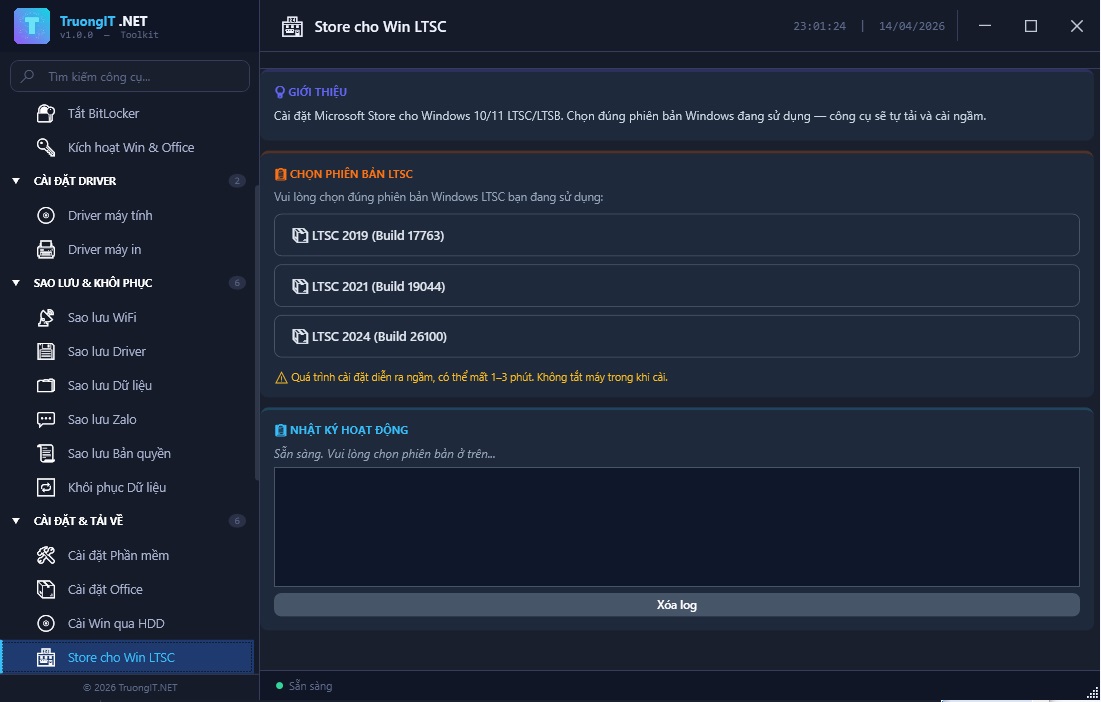This screenshot has height=702, width=1101.
Task: Focus the Tìm kiếm công cụ search box
Action: pyautogui.click(x=140, y=76)
